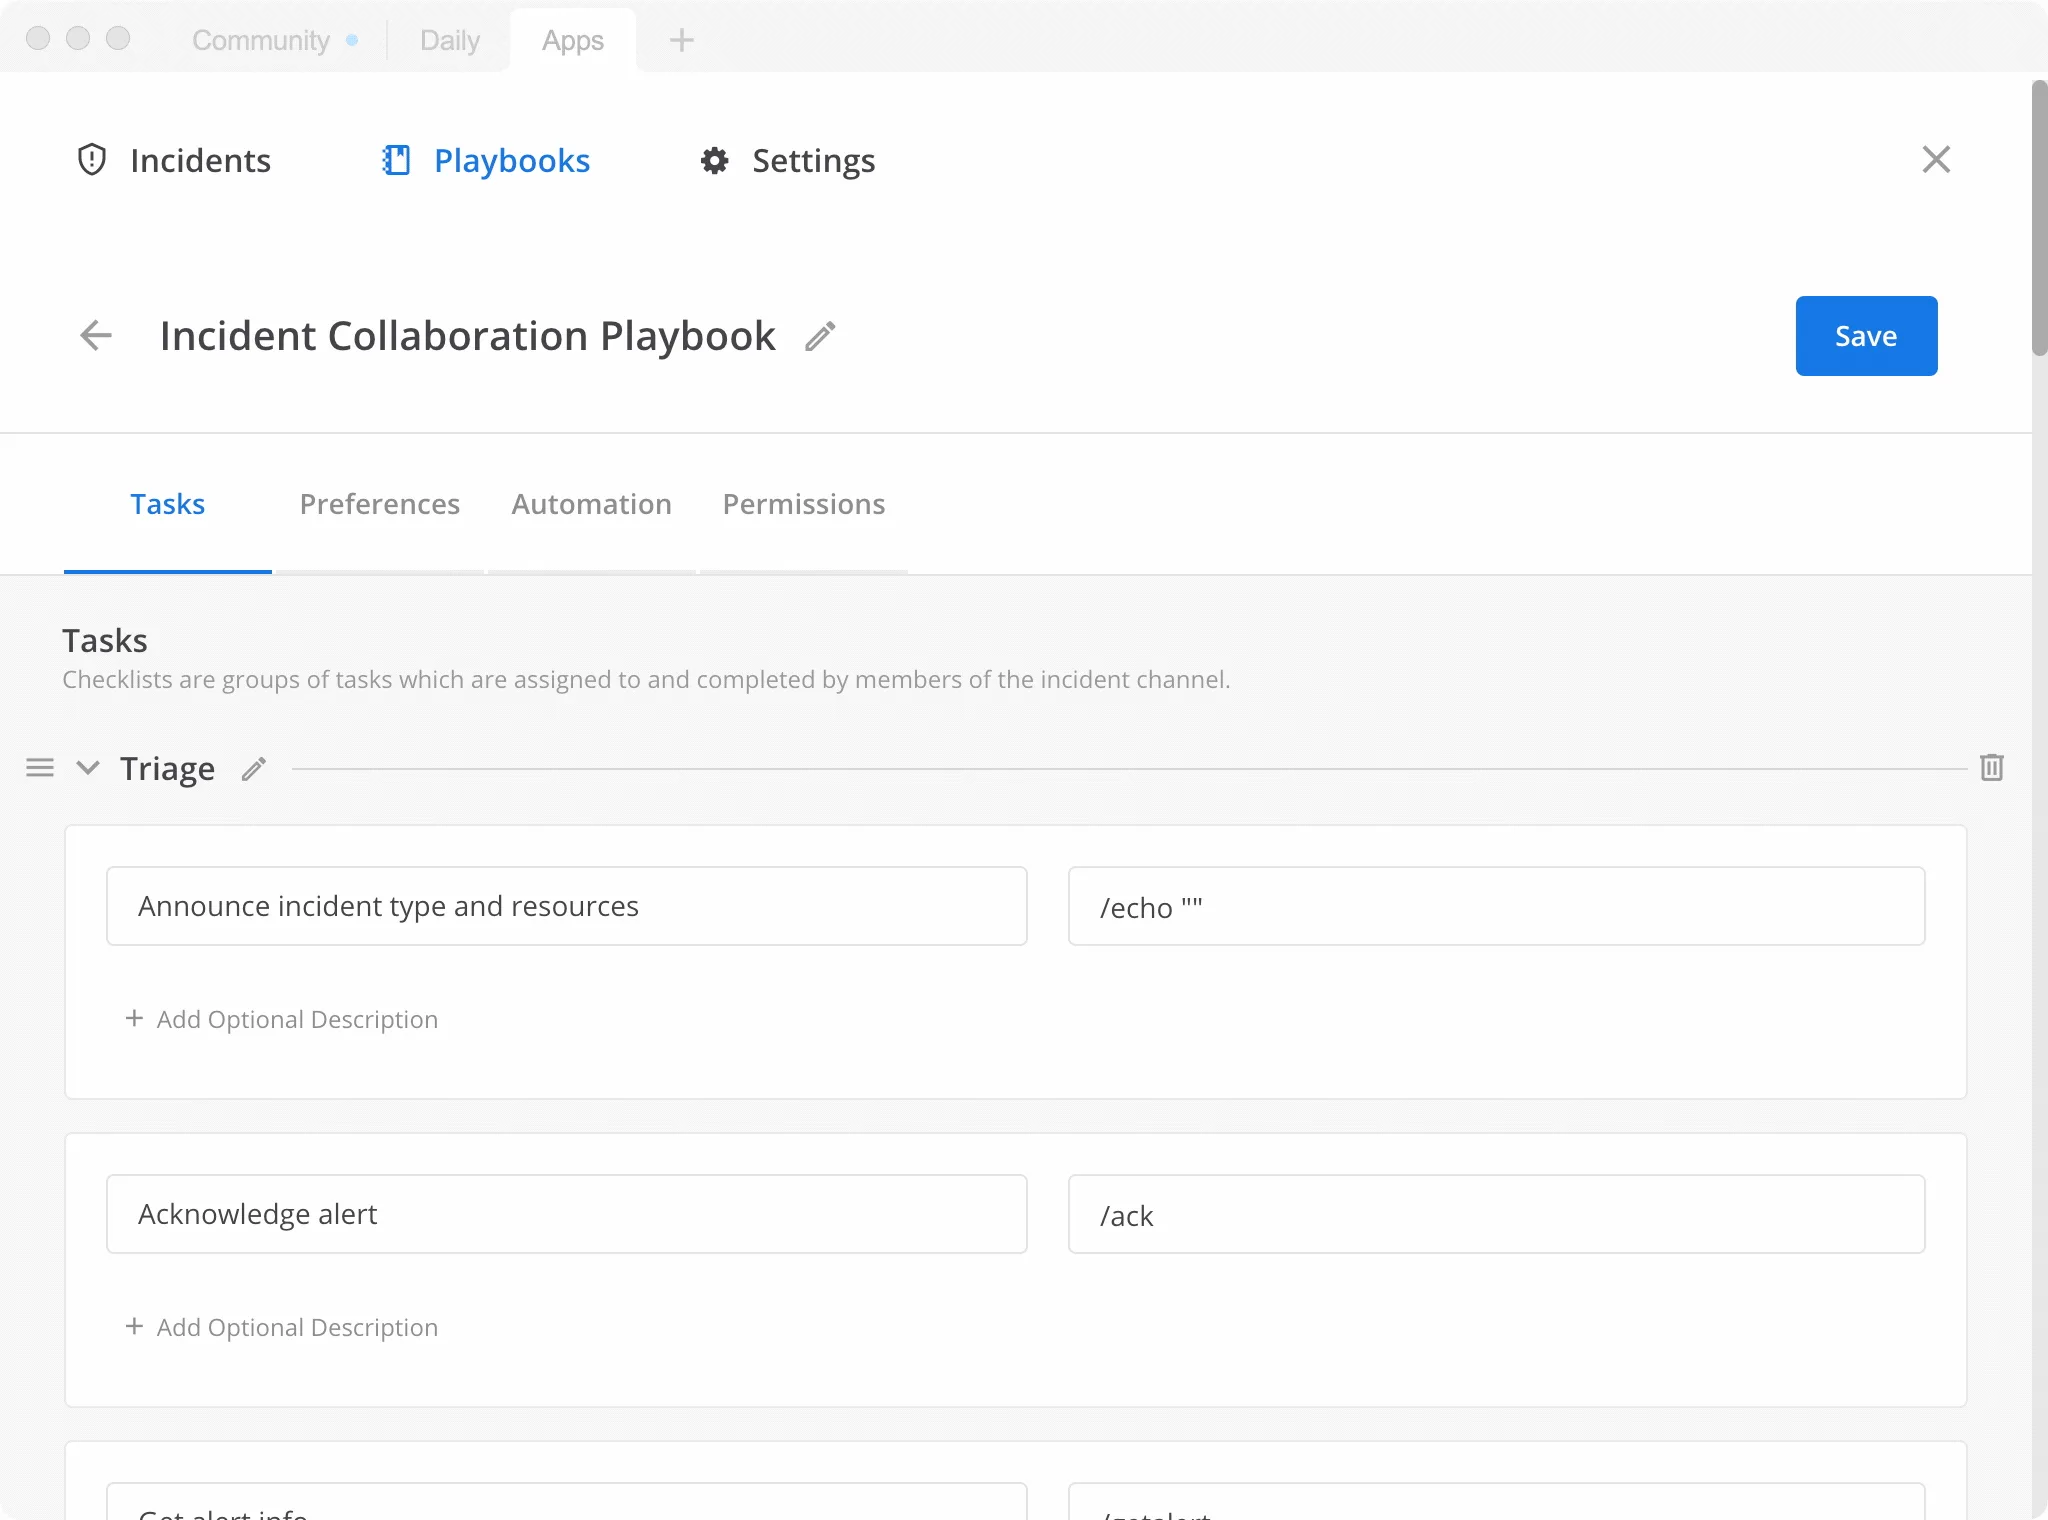The width and height of the screenshot is (2048, 1520).
Task: Go back using the left arrow
Action: click(x=96, y=335)
